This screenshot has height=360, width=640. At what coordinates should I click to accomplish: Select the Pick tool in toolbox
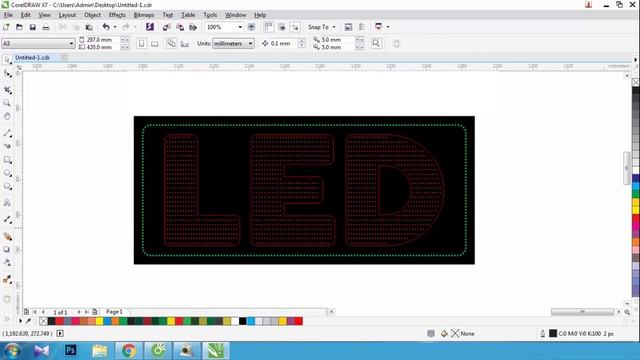[7, 60]
